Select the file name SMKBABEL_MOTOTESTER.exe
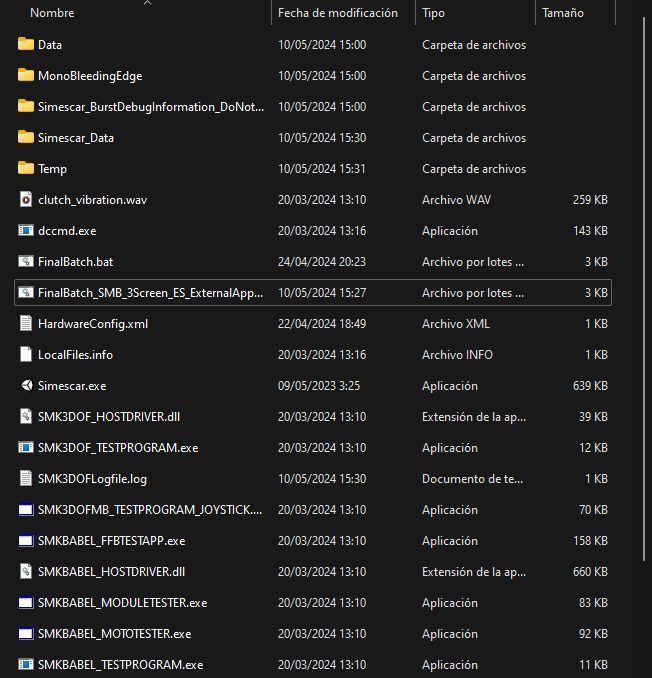This screenshot has width=652, height=678. pos(115,634)
